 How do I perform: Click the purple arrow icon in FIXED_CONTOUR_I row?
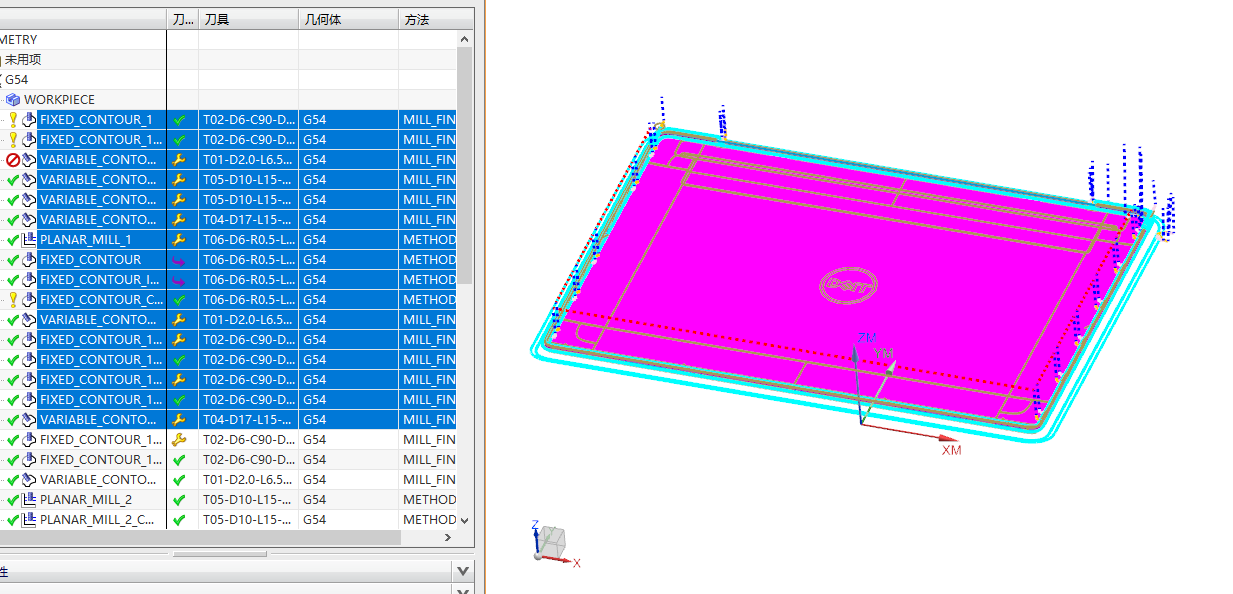[179, 280]
